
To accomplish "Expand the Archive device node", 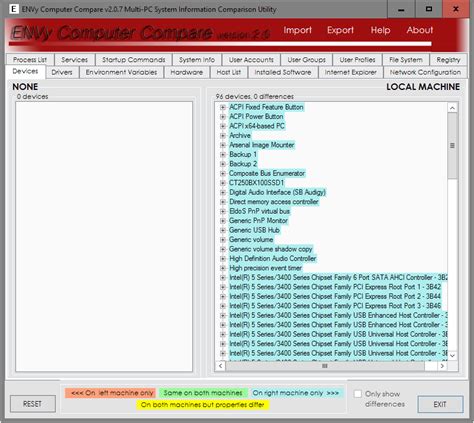I will coord(223,136).
